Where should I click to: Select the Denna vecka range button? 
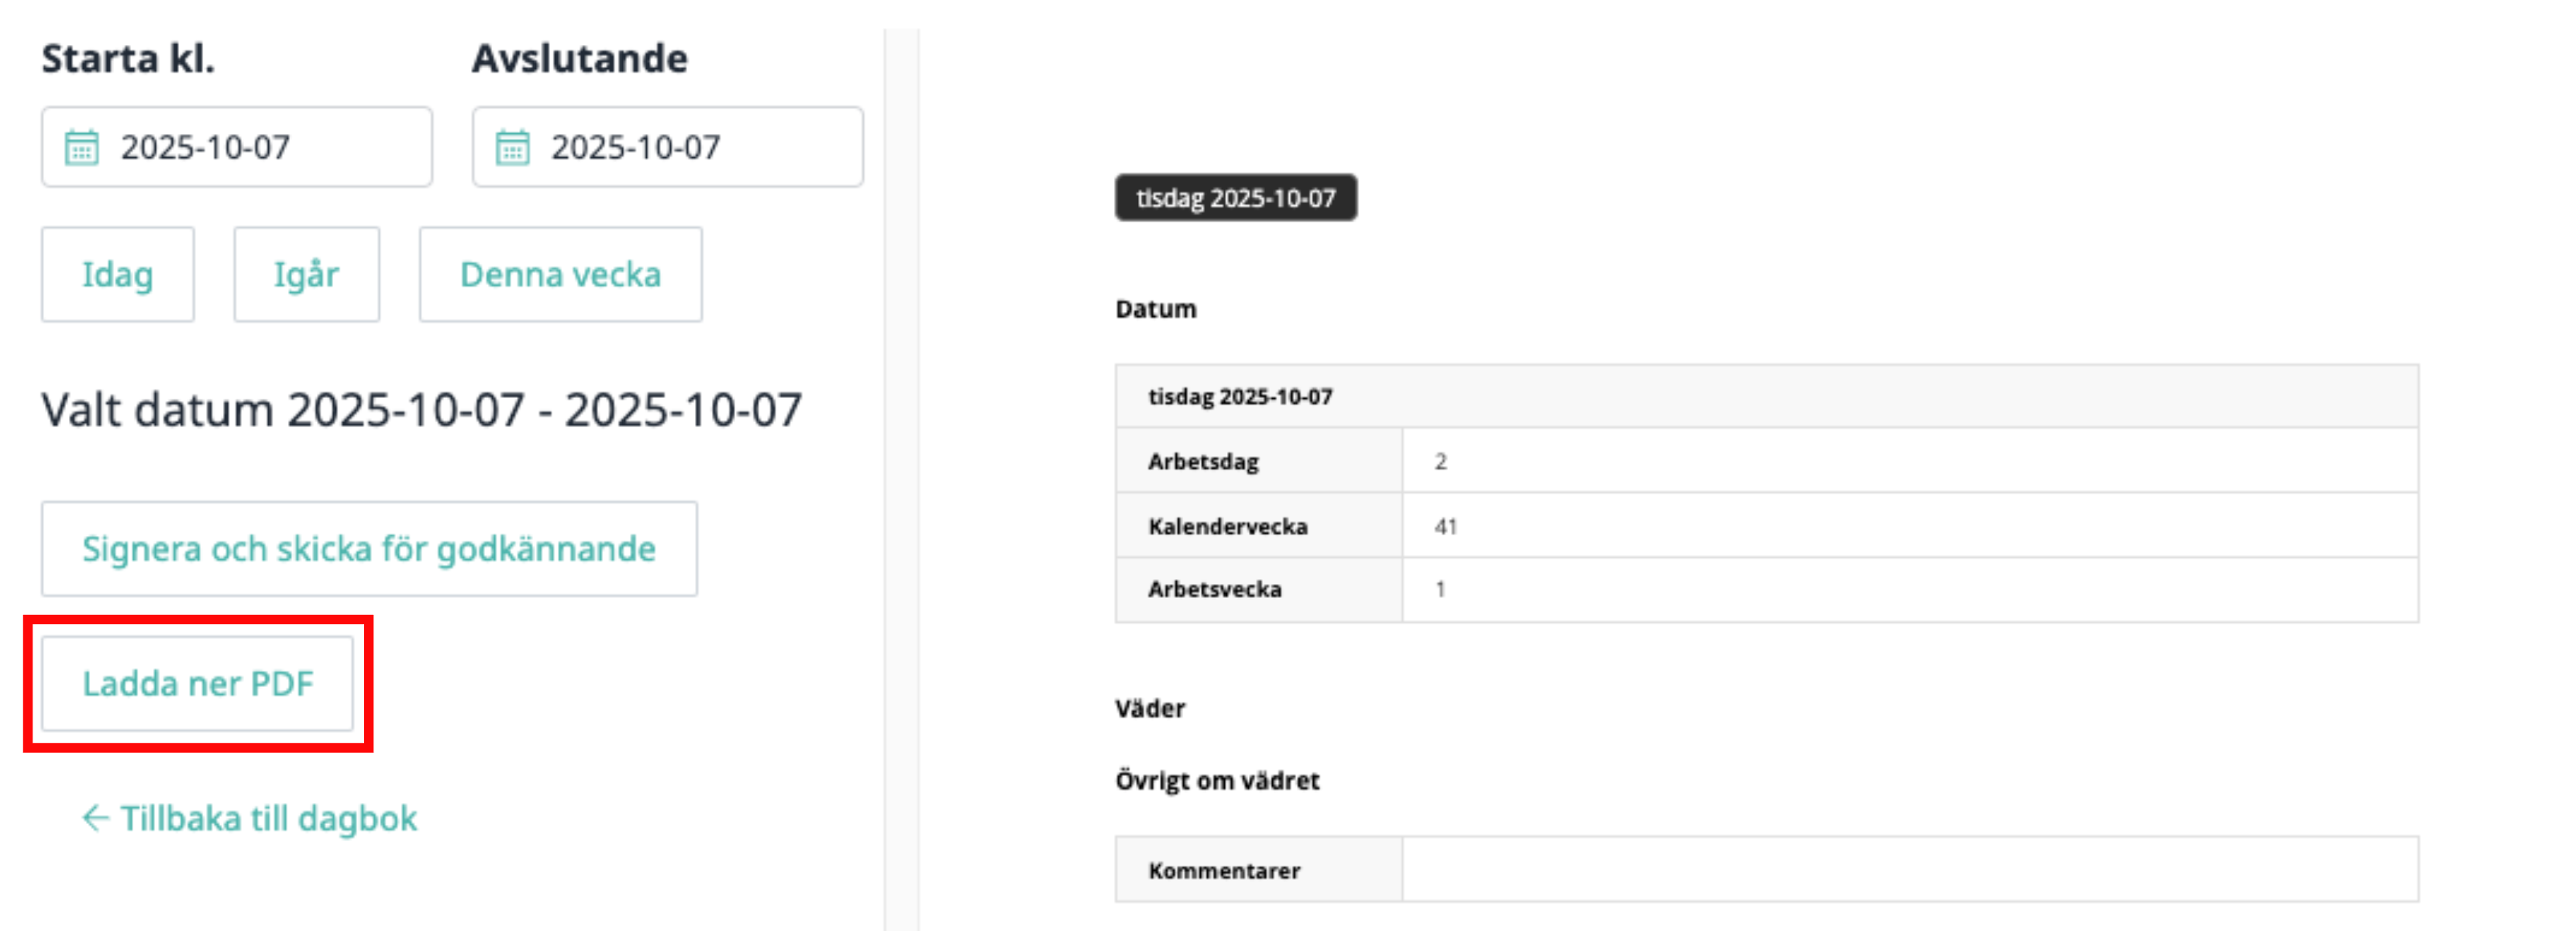tap(561, 274)
